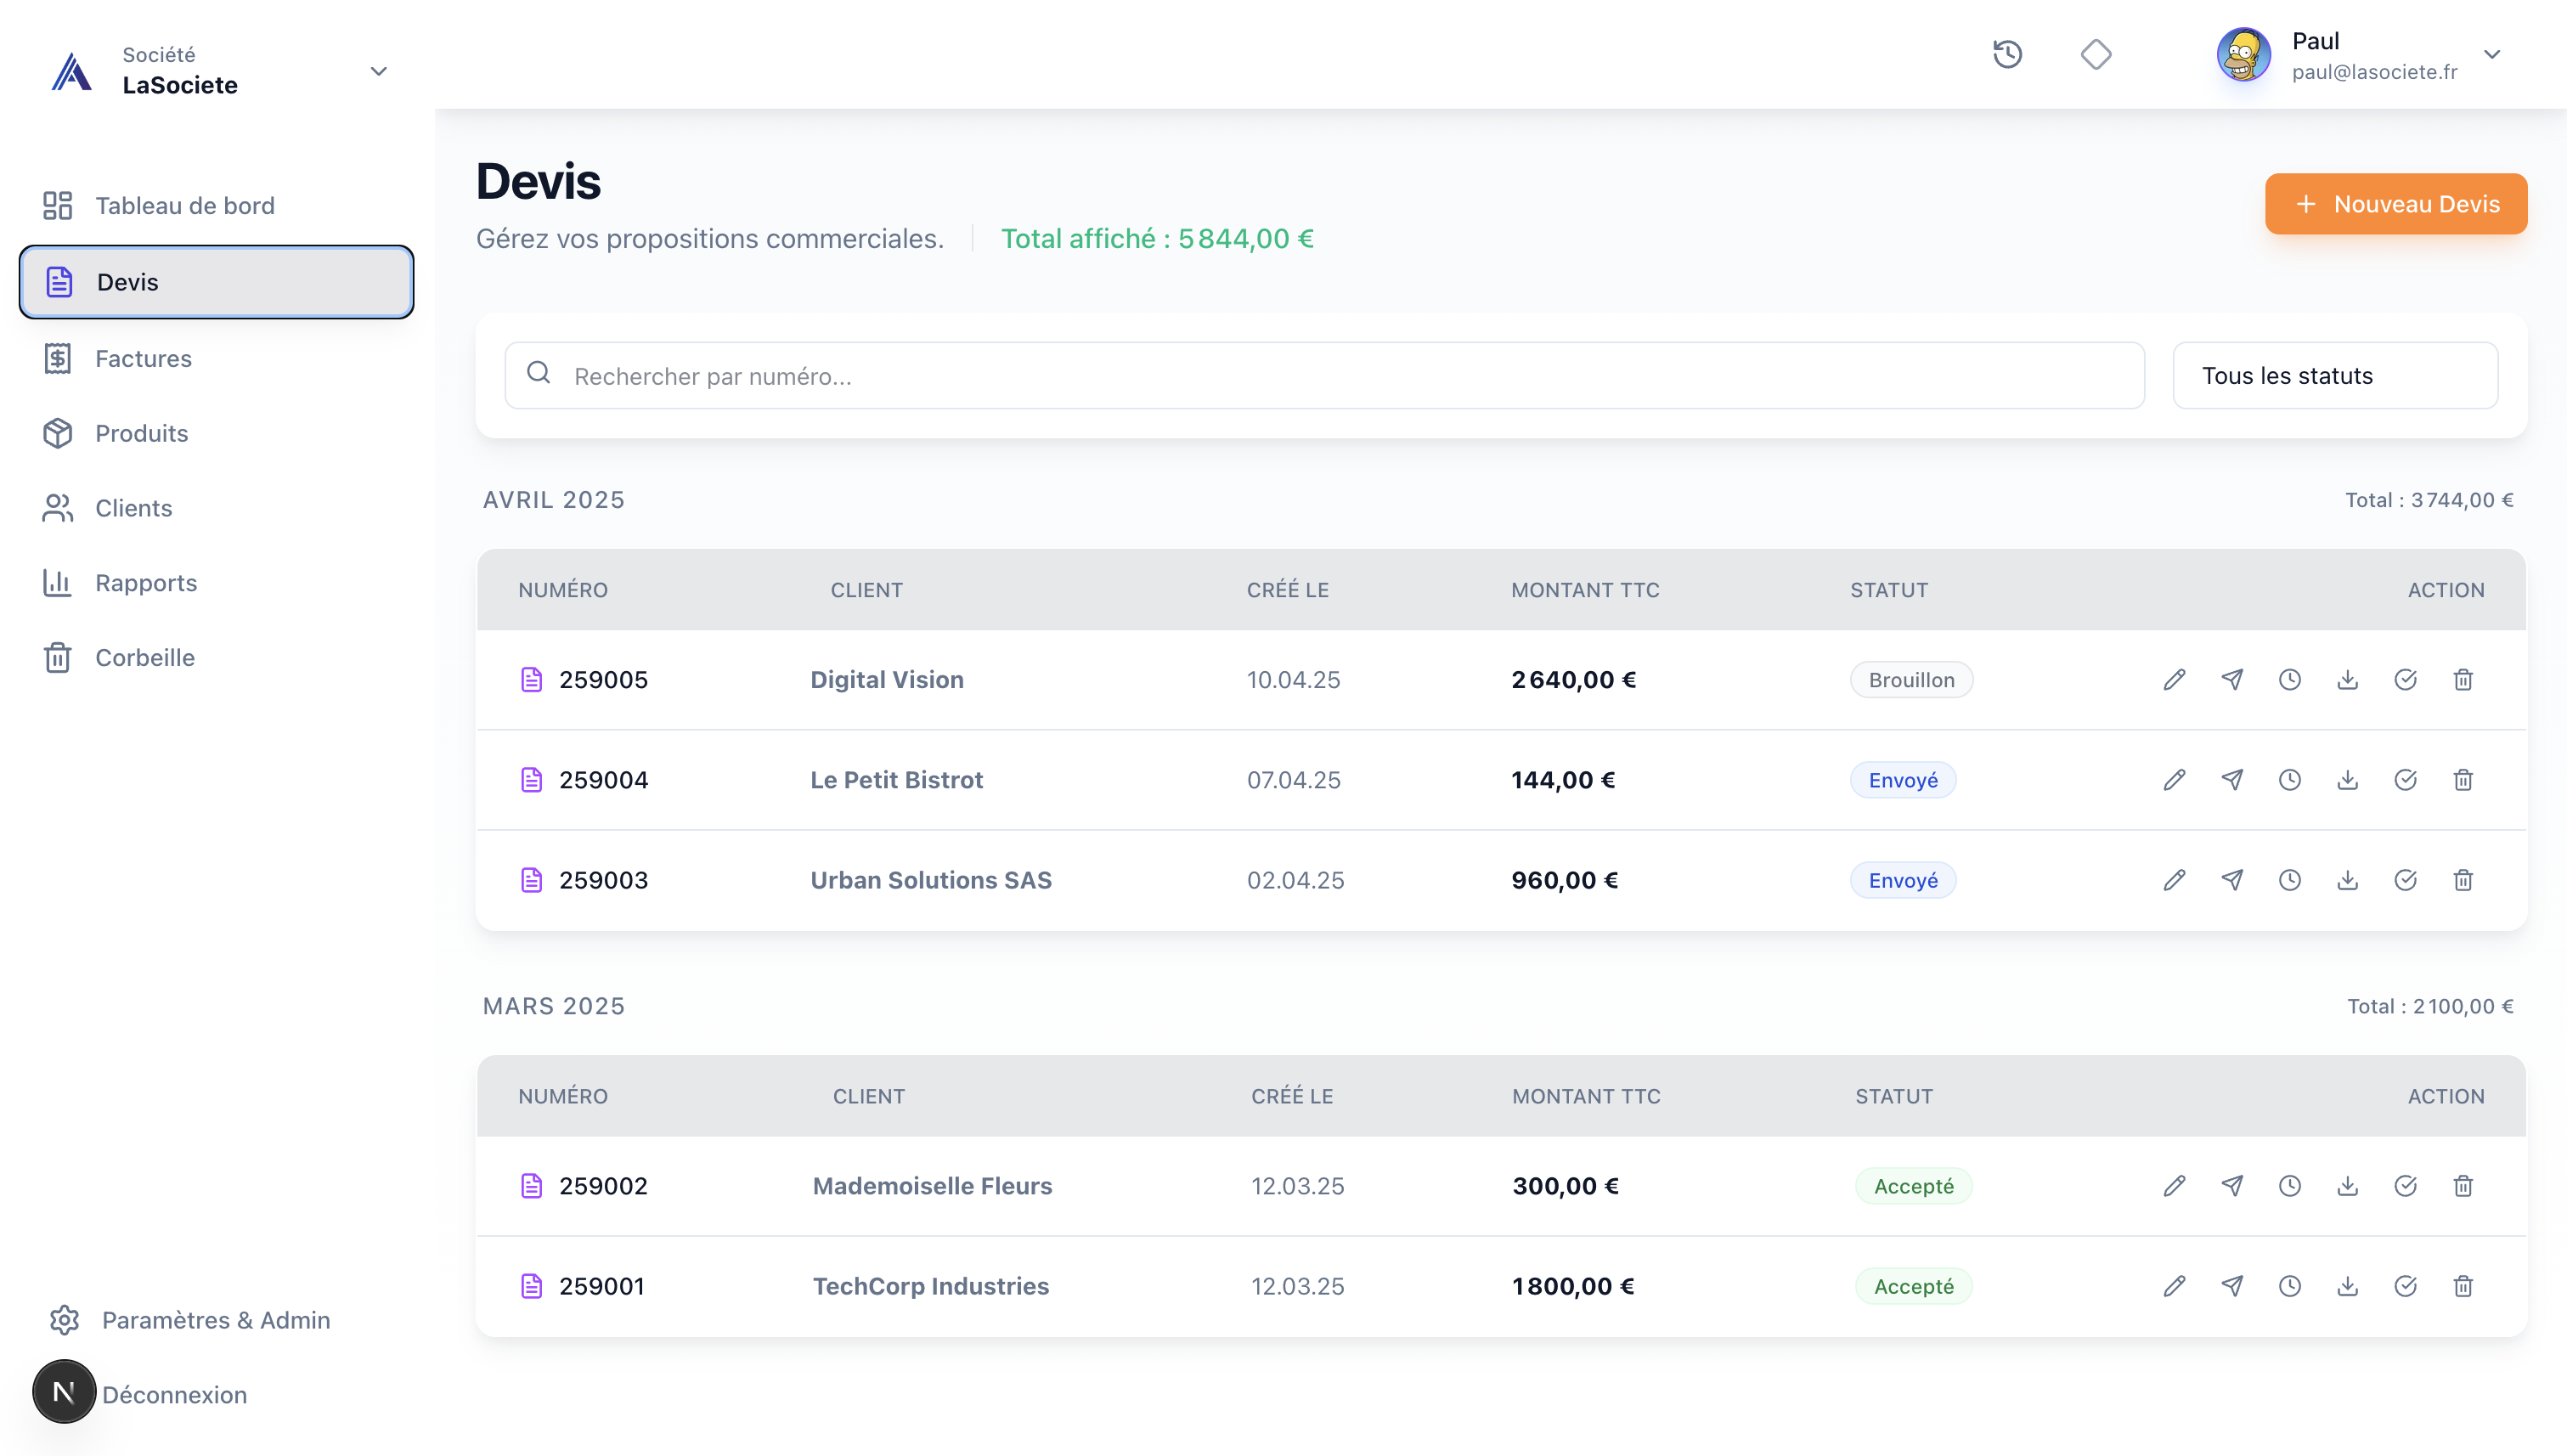2567x1456 pixels.
Task: Click the edit pencil for quote 259005
Action: pyautogui.click(x=2174, y=680)
